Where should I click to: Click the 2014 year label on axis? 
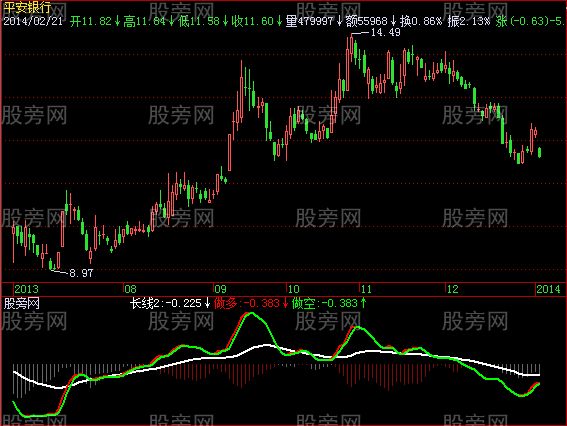(x=548, y=289)
